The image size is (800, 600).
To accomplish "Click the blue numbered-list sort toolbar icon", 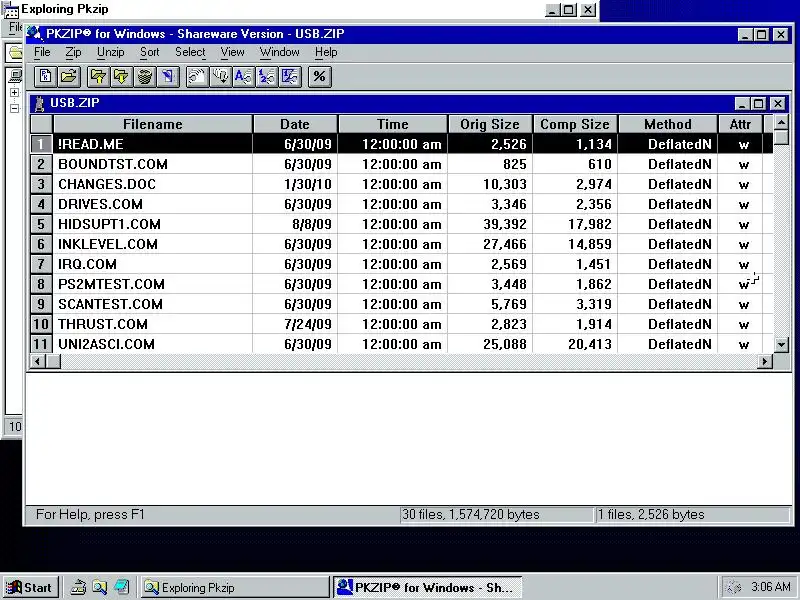I will [290, 77].
